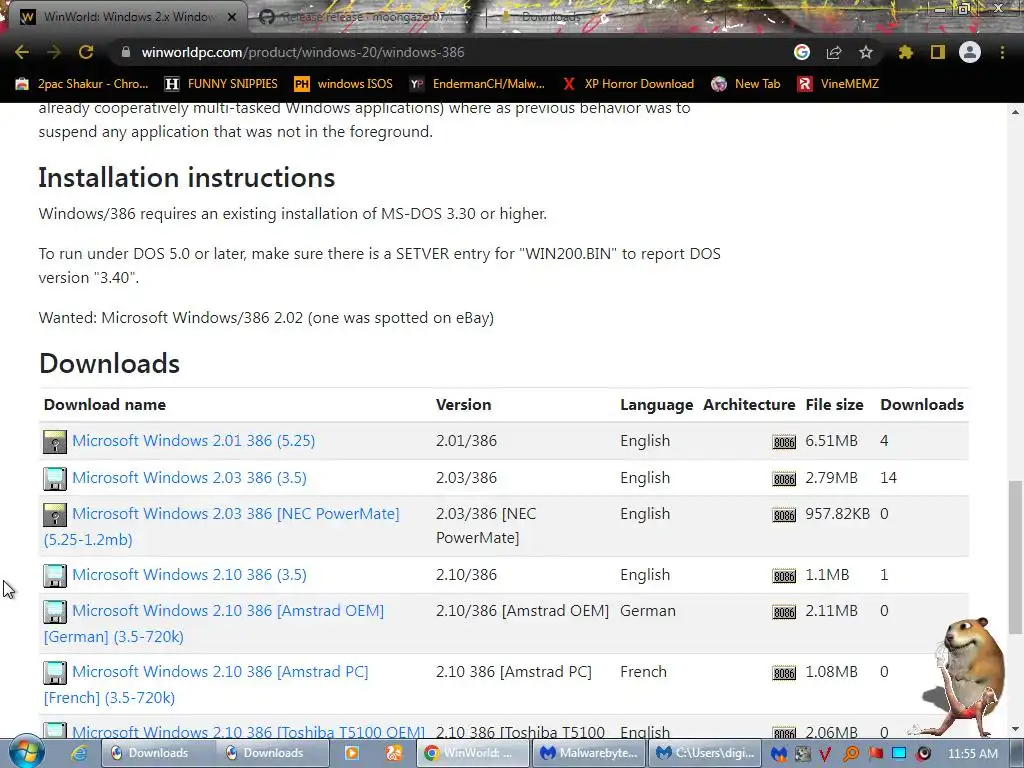Open the New Tab bookmark
This screenshot has height=768, width=1024.
click(746, 84)
